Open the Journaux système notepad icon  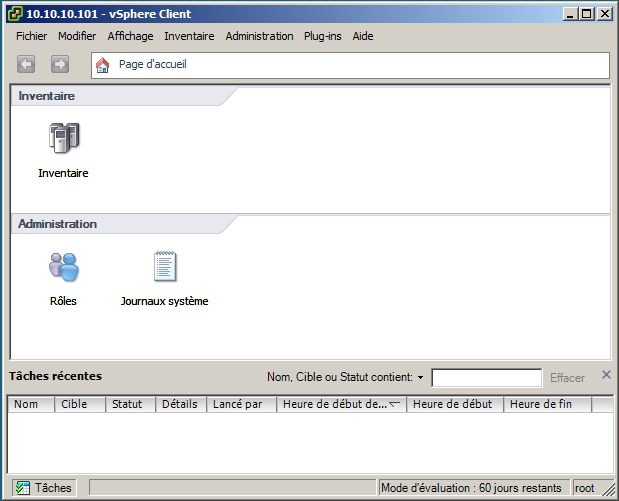[x=165, y=266]
